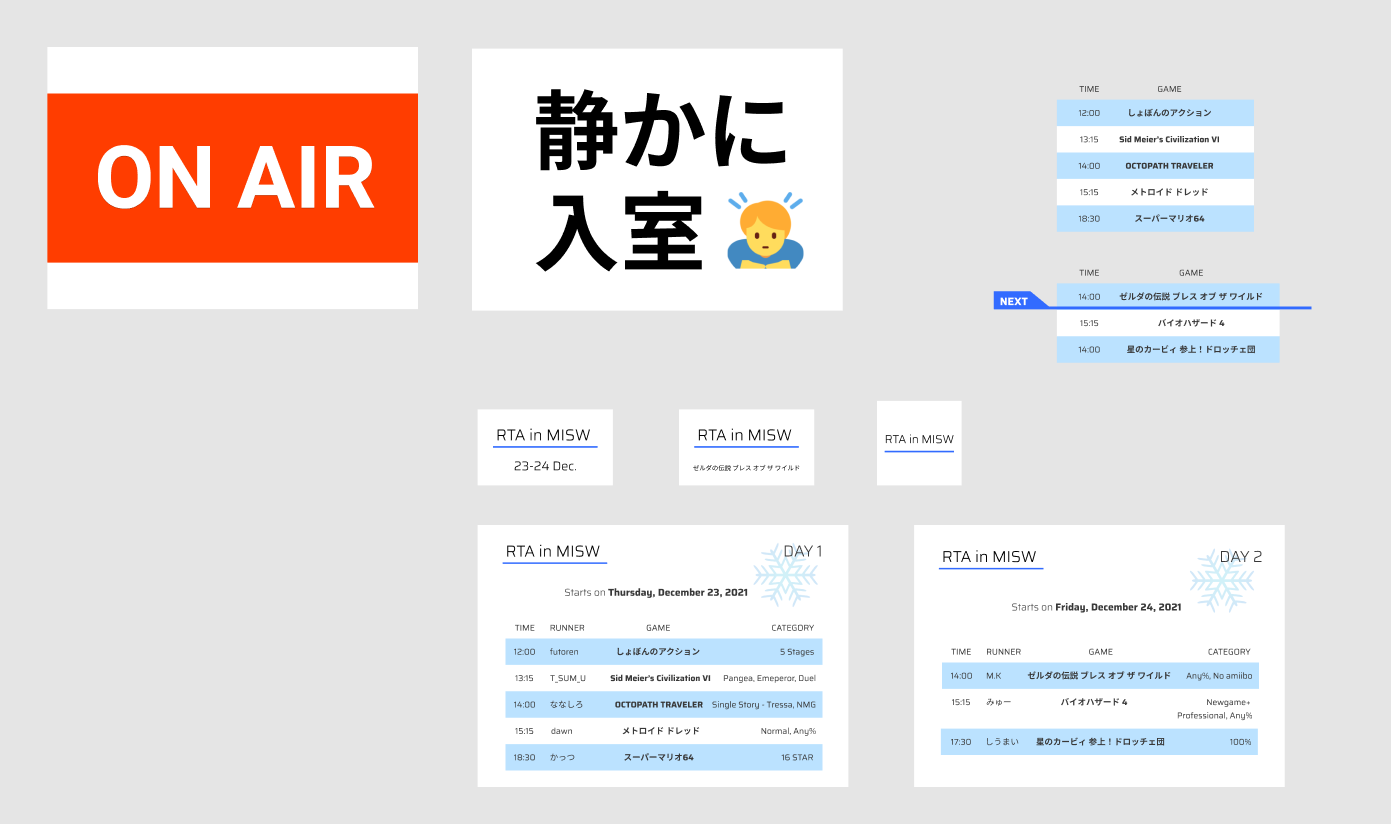Click the RUNNER header in the DAY 2 table
1391x824 pixels.
[1004, 652]
